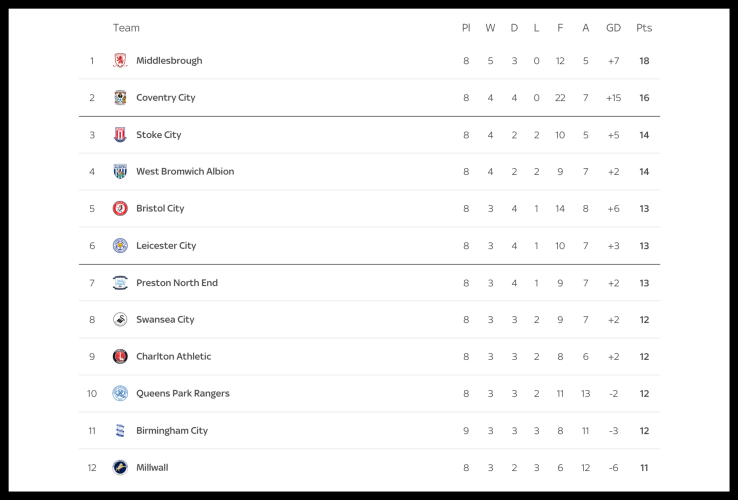Screen dimensions: 738x500
Task: Click the GD column header
Action: click(613, 28)
